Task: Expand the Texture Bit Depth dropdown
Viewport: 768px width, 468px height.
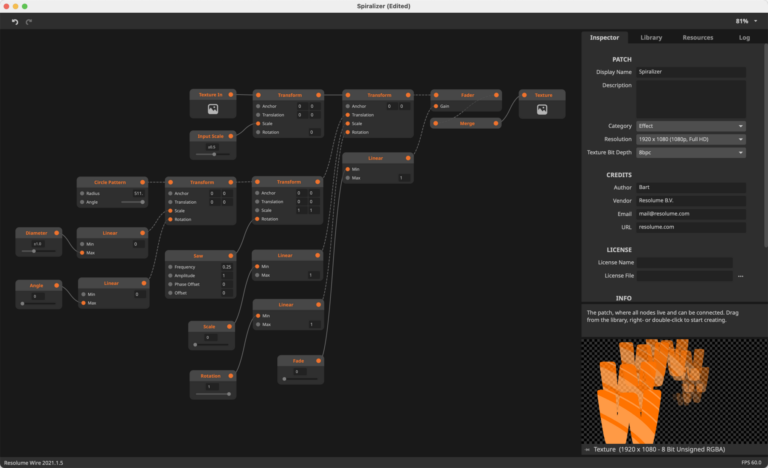Action: point(691,152)
